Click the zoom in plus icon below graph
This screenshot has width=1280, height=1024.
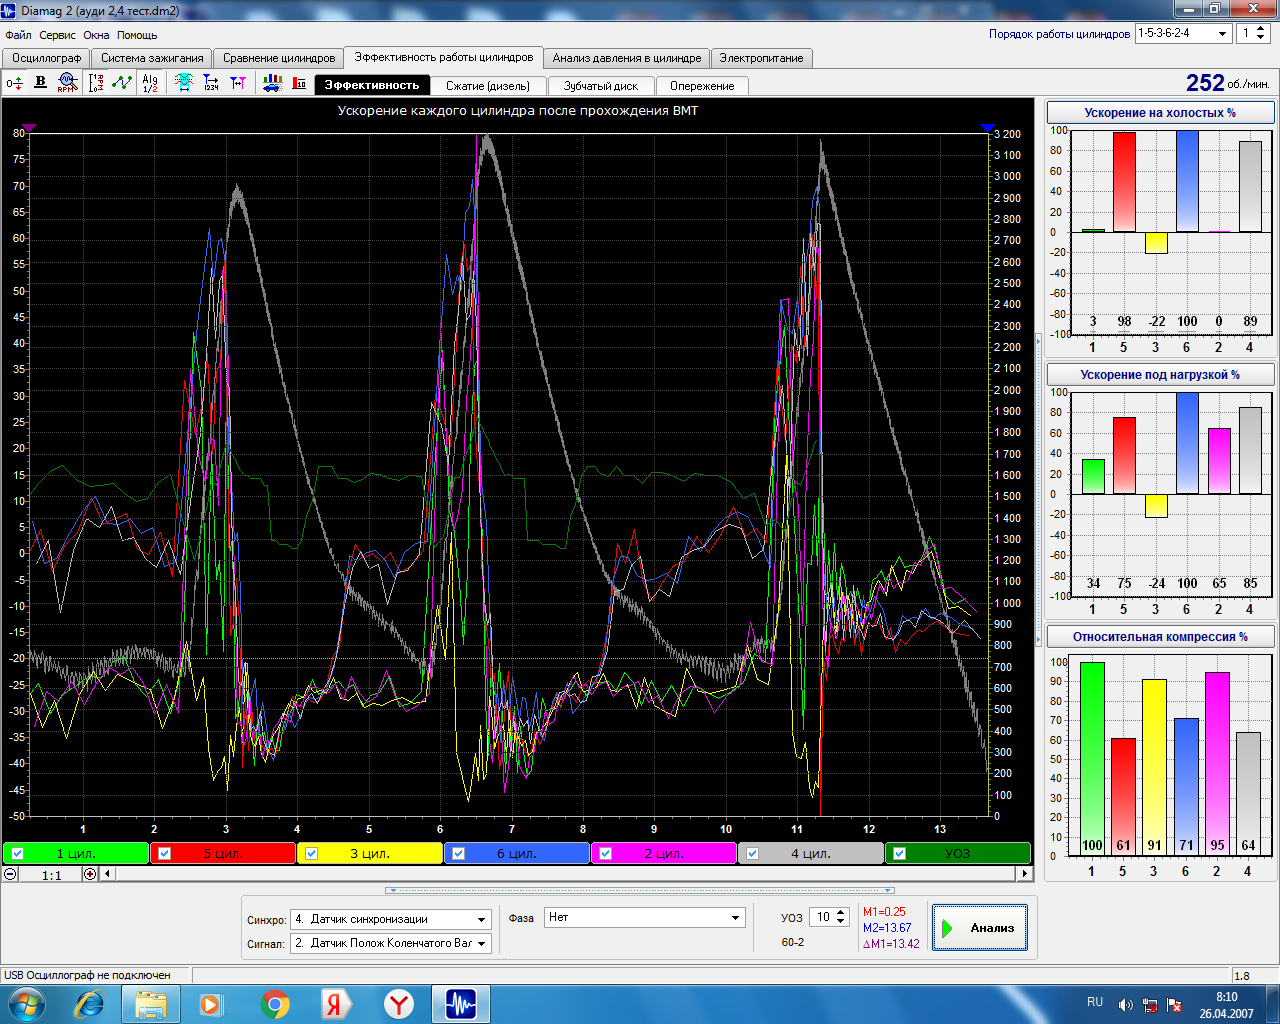coord(90,873)
